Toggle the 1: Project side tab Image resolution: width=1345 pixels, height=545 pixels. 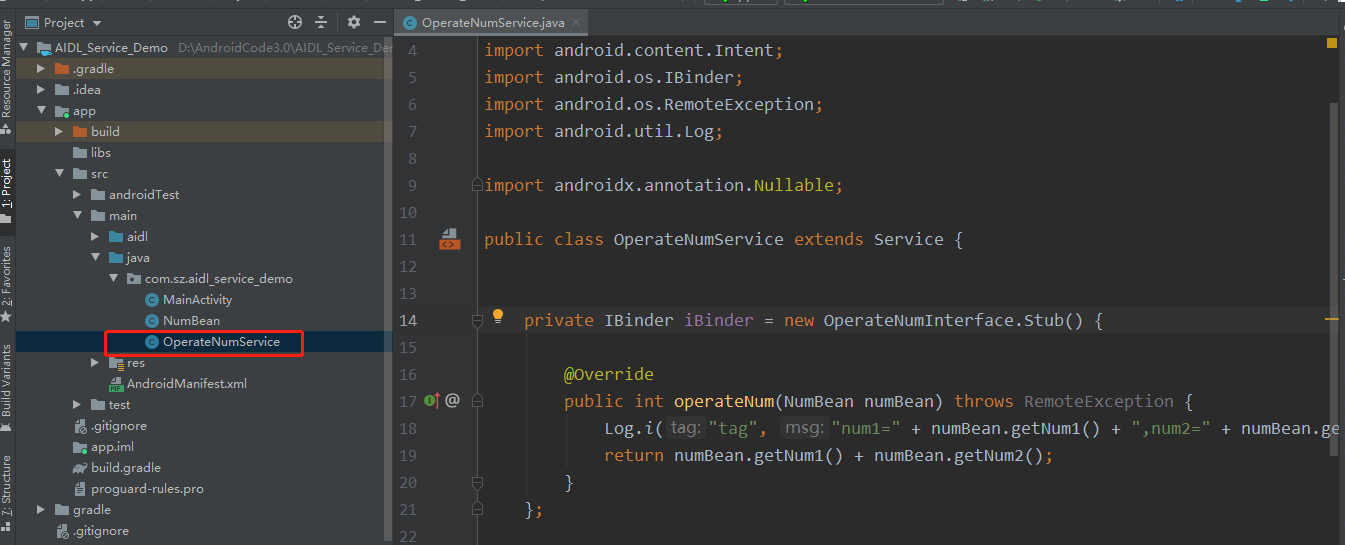point(7,190)
